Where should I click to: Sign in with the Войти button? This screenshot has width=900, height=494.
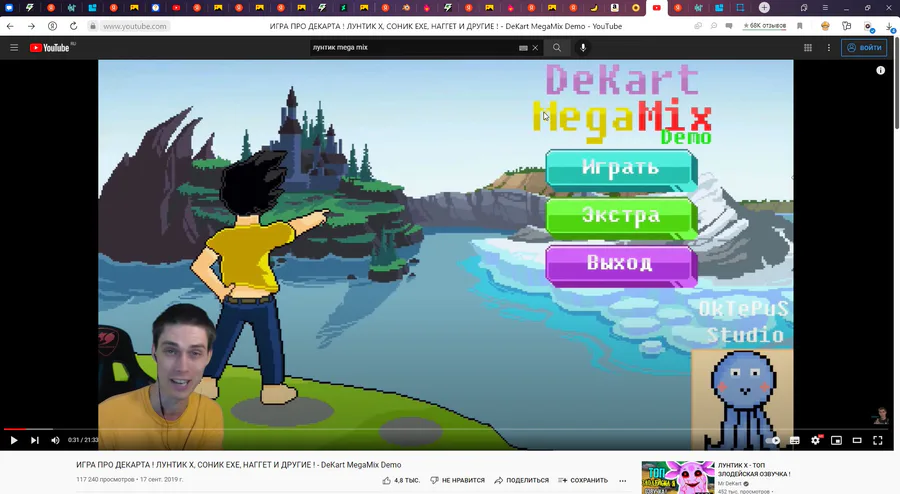pyautogui.click(x=864, y=48)
